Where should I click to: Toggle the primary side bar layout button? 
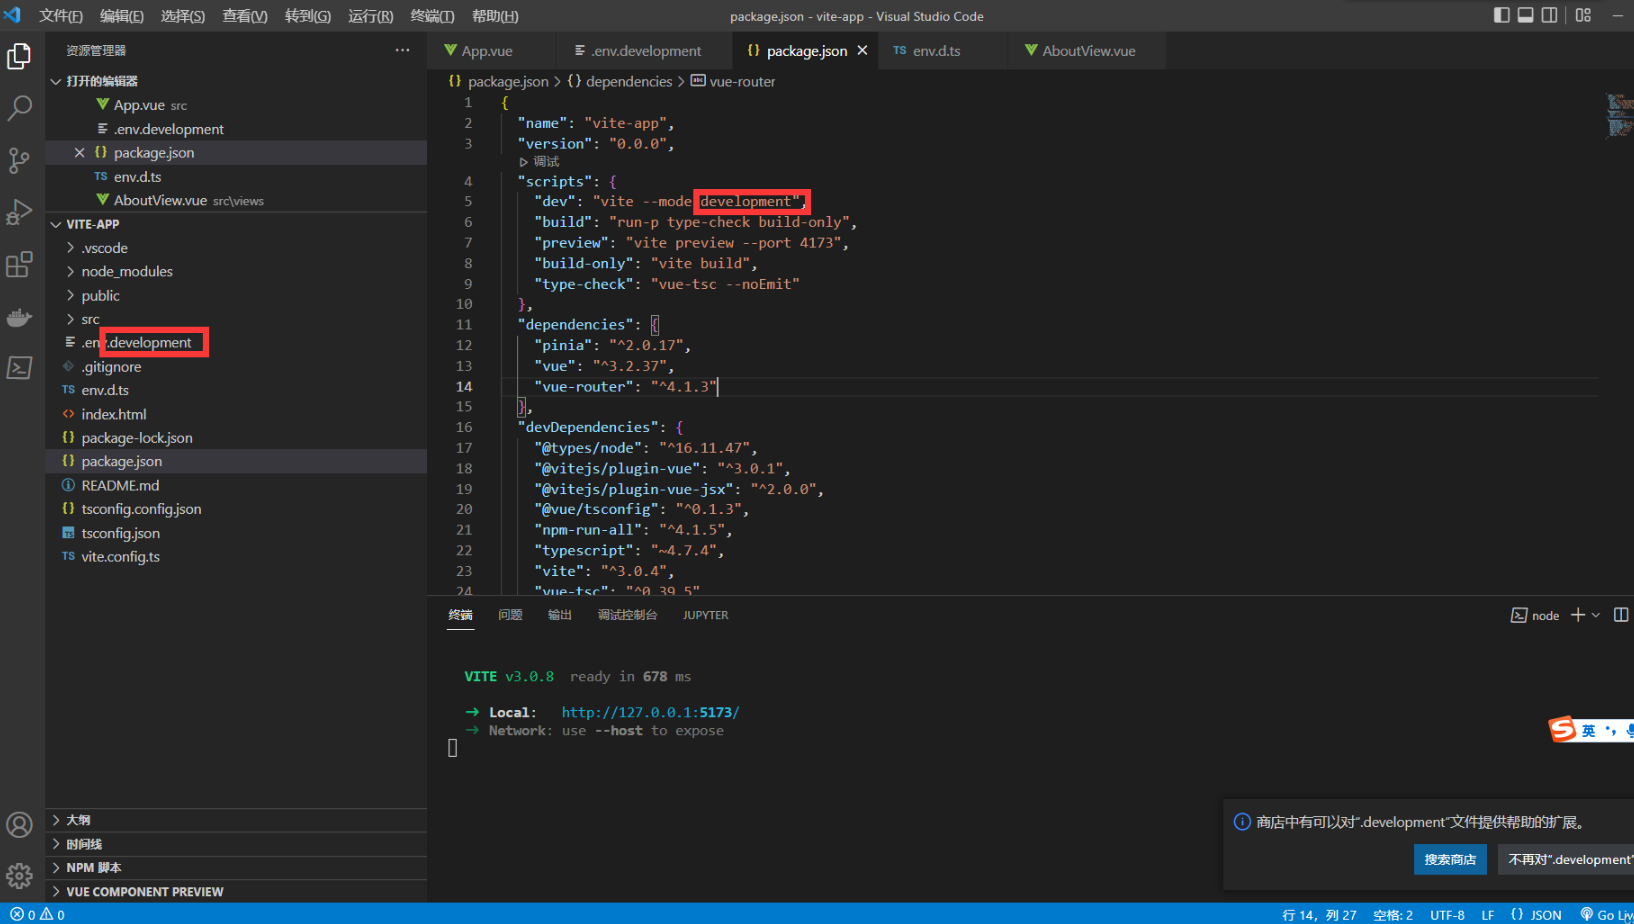1501,15
